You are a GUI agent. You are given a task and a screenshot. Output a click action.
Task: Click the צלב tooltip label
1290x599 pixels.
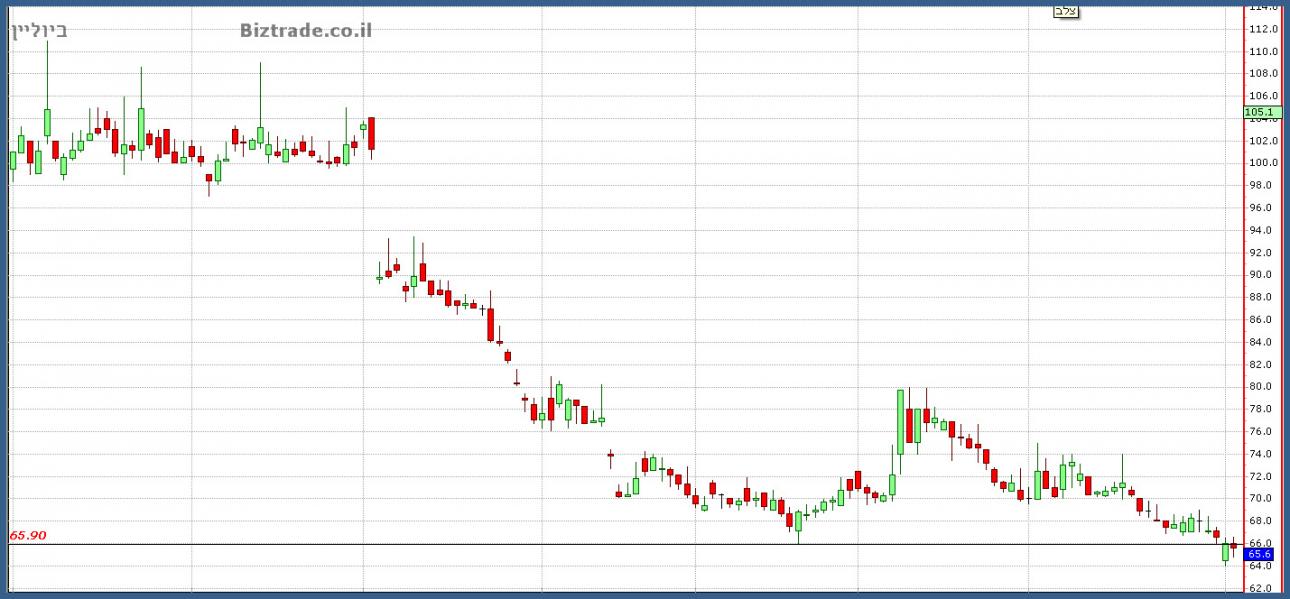pos(1067,11)
